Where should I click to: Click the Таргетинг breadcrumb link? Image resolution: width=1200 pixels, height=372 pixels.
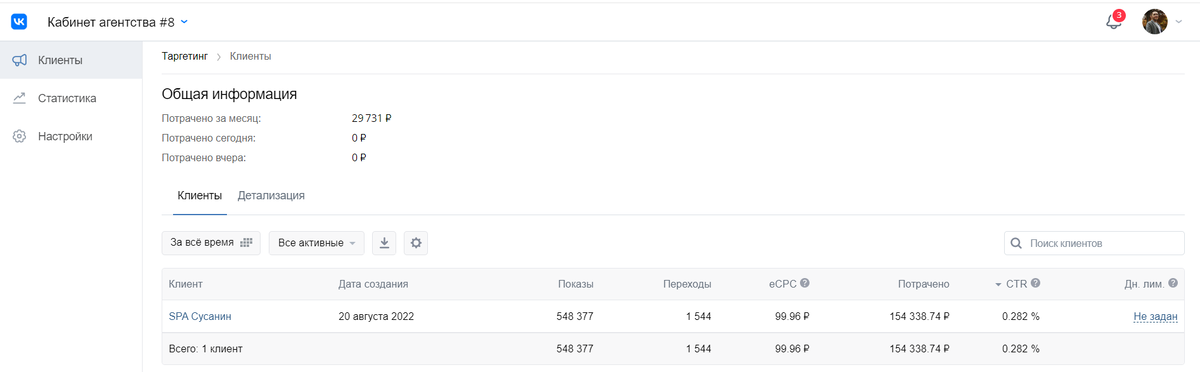[x=185, y=56]
